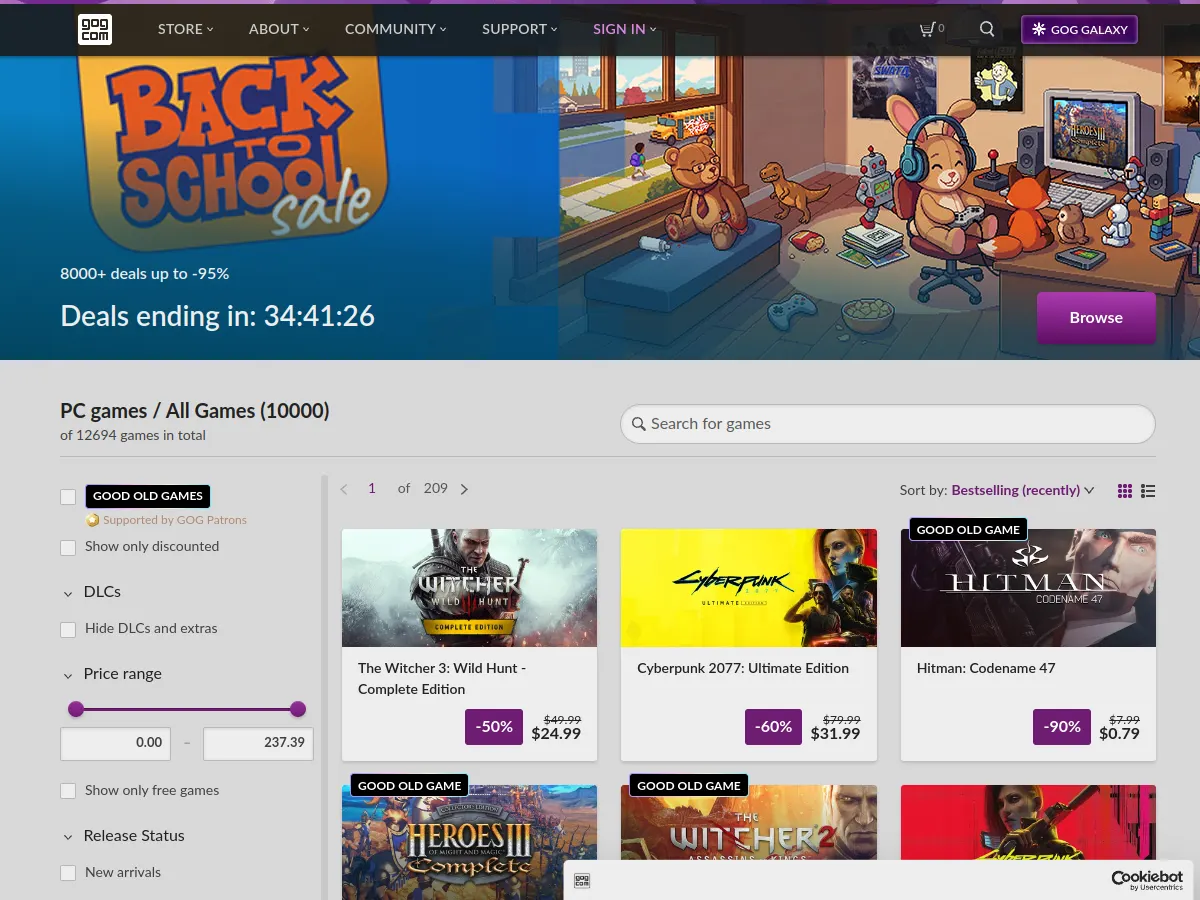The image size is (1200, 900).
Task: Click GOOD OLD GAME badge on Hitman
Action: (968, 530)
